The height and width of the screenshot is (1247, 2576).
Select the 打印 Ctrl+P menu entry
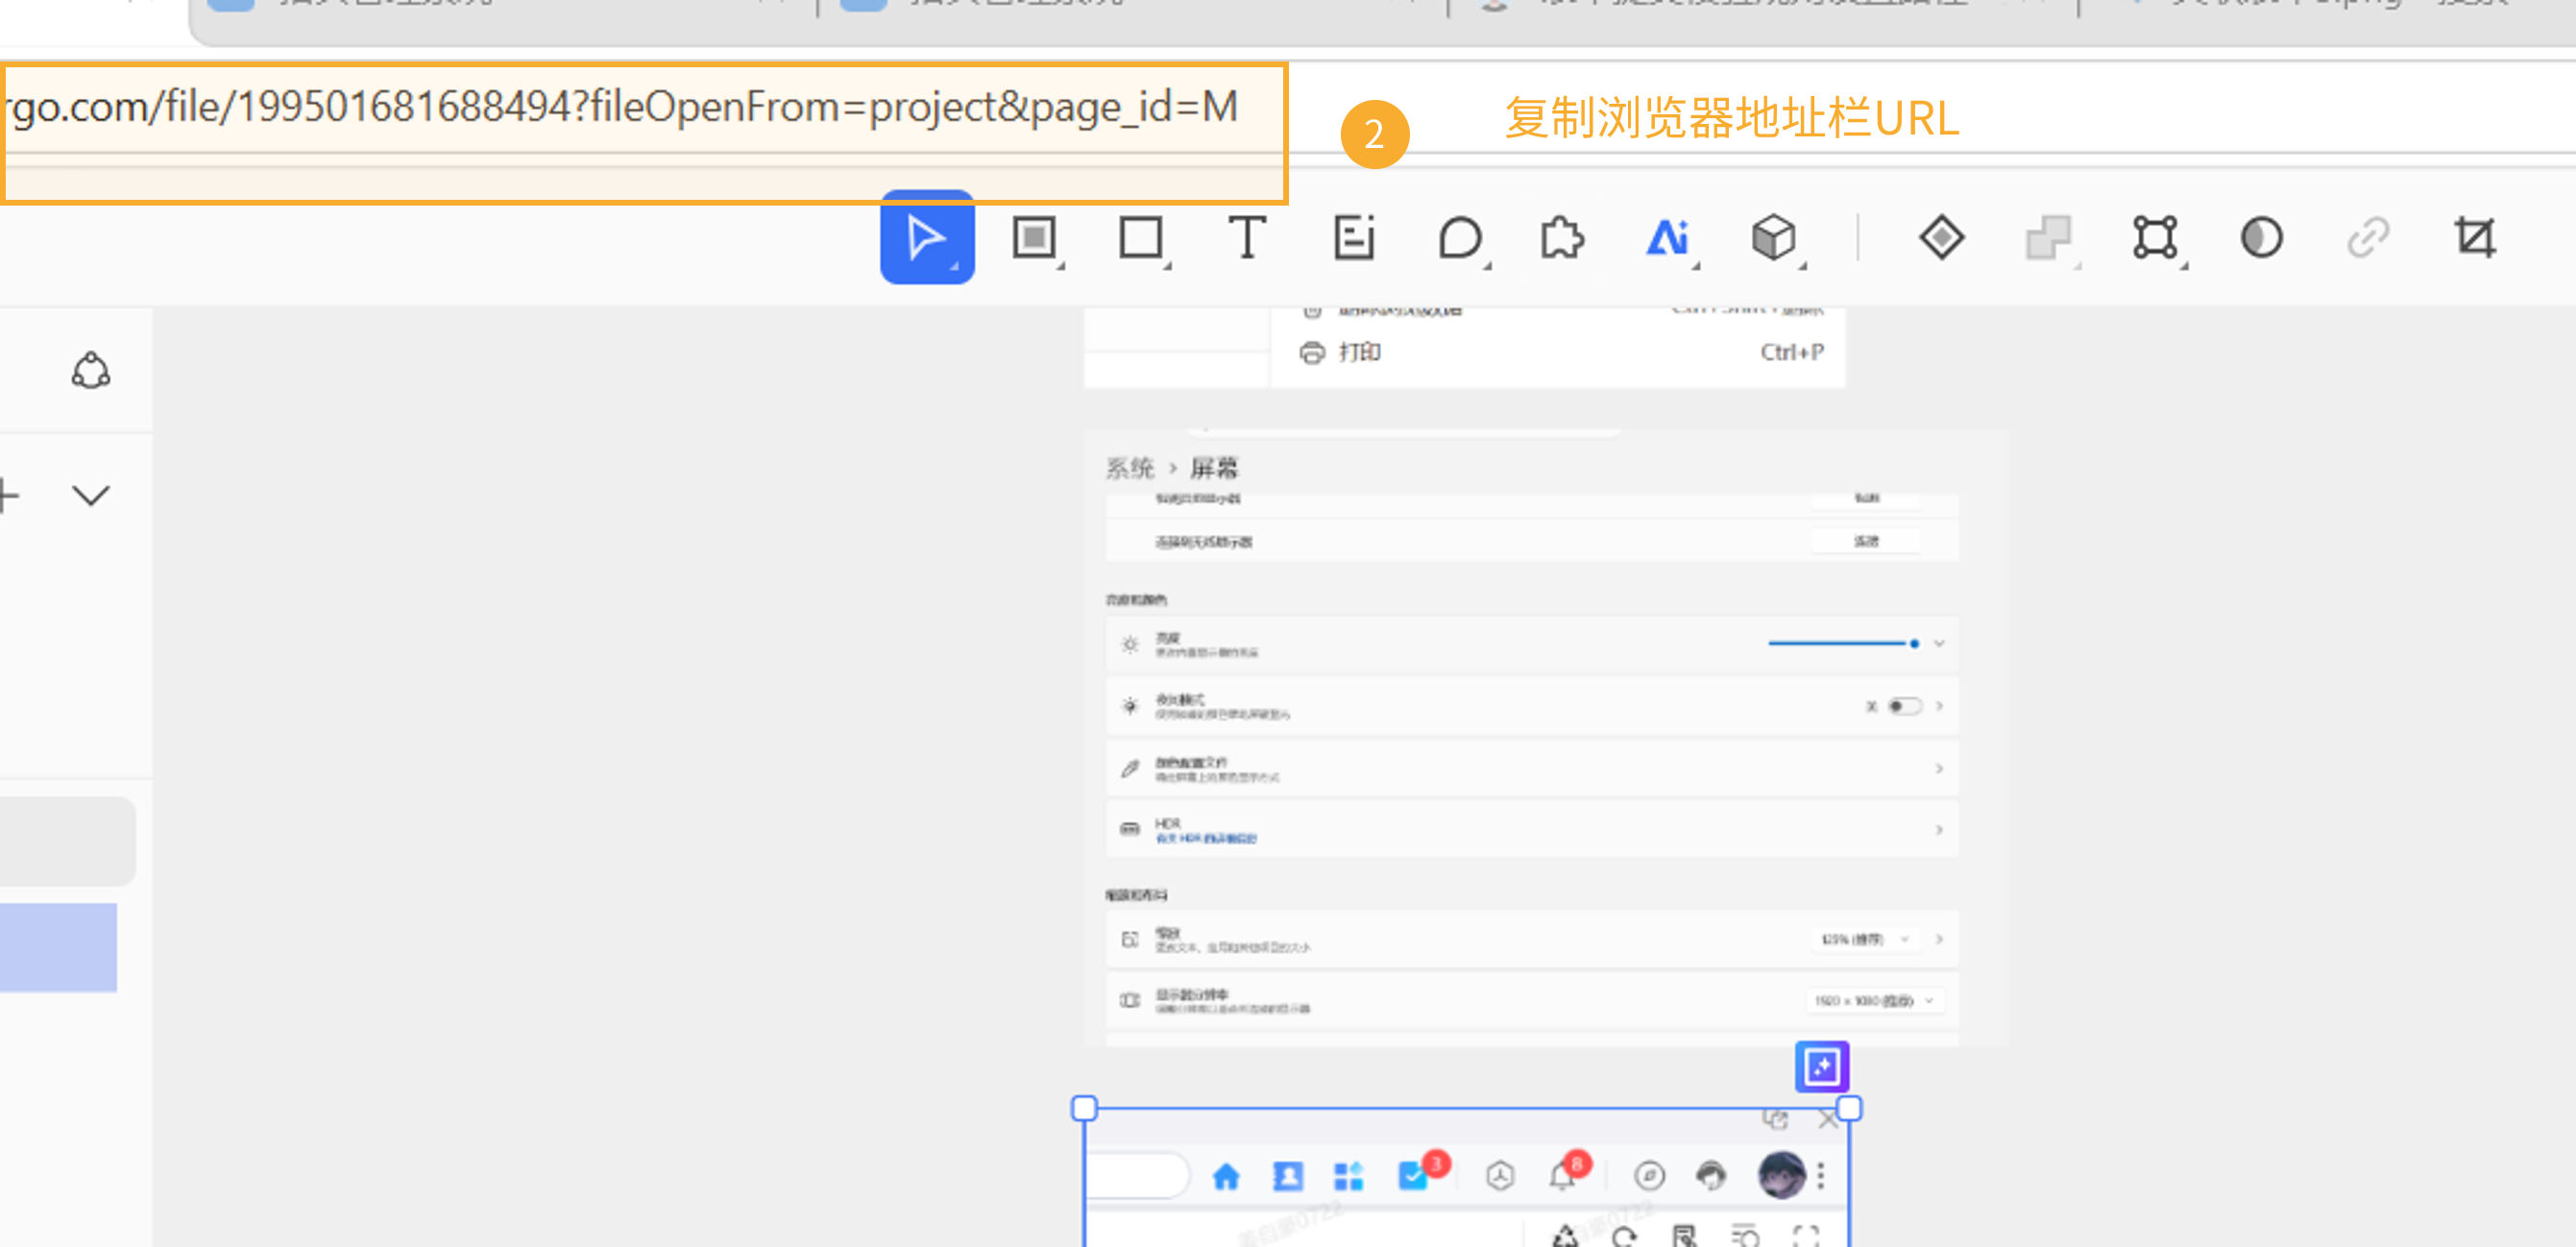1560,352
